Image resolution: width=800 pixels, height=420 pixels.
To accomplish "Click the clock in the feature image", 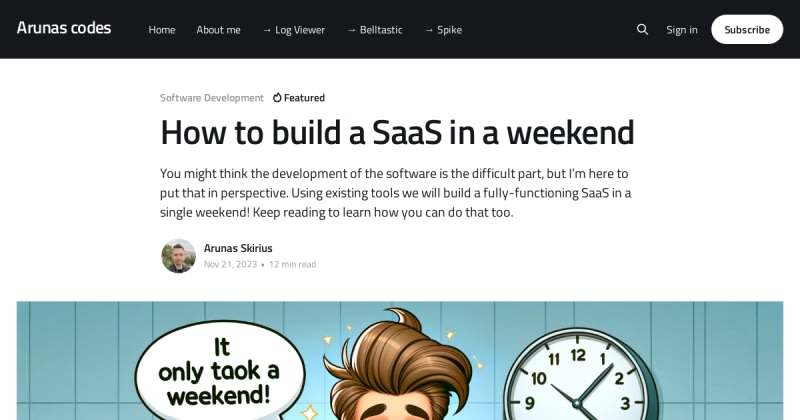I will click(x=578, y=378).
